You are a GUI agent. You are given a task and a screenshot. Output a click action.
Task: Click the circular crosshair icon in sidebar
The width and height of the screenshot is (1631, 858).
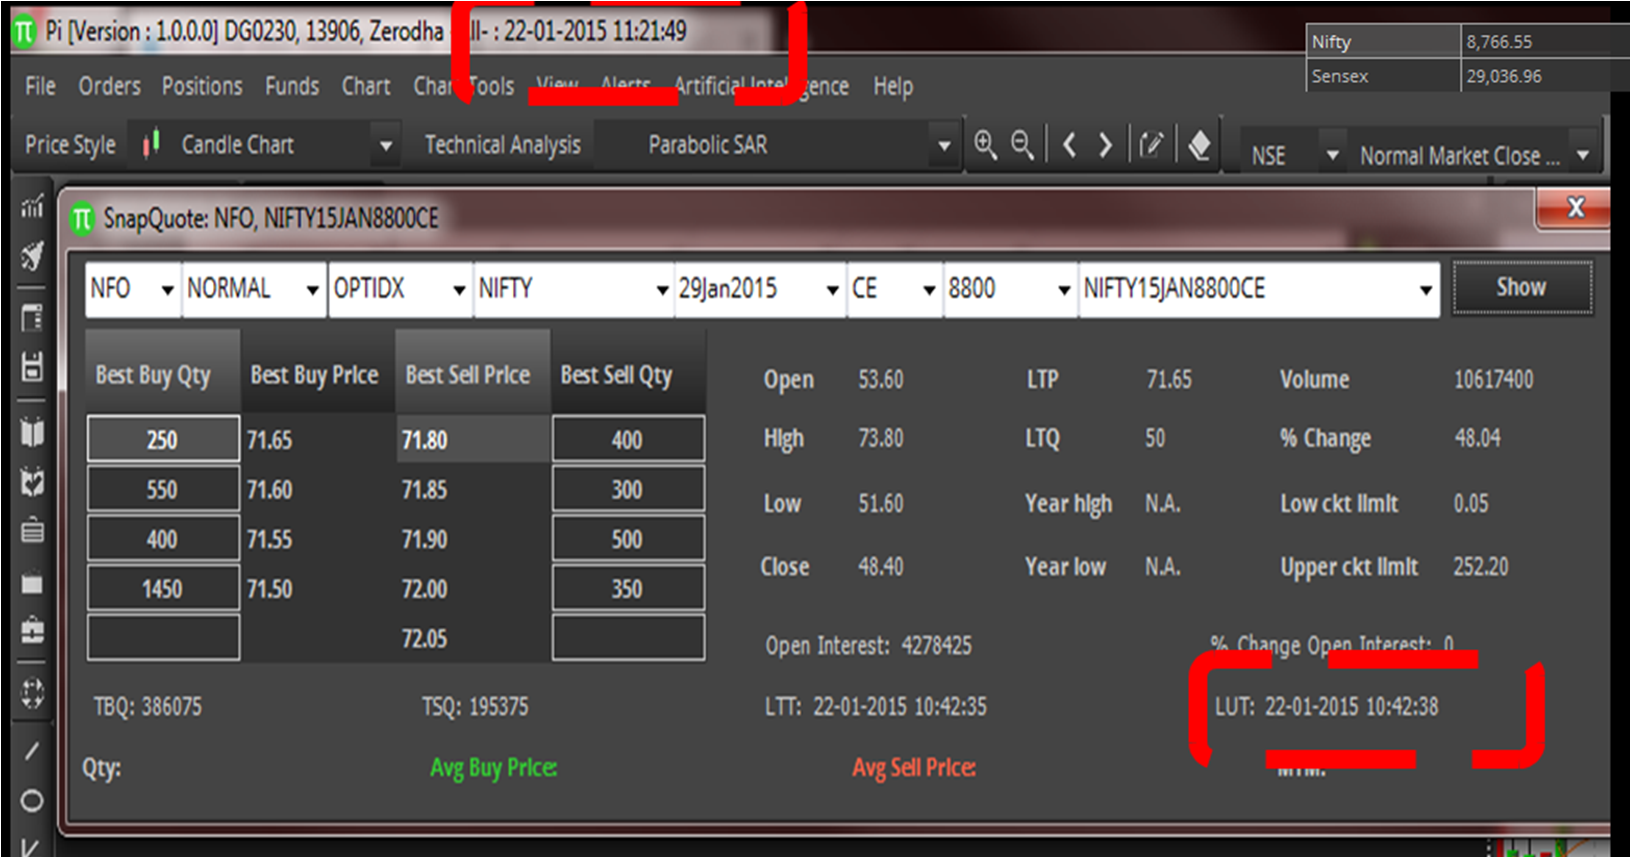(x=32, y=692)
